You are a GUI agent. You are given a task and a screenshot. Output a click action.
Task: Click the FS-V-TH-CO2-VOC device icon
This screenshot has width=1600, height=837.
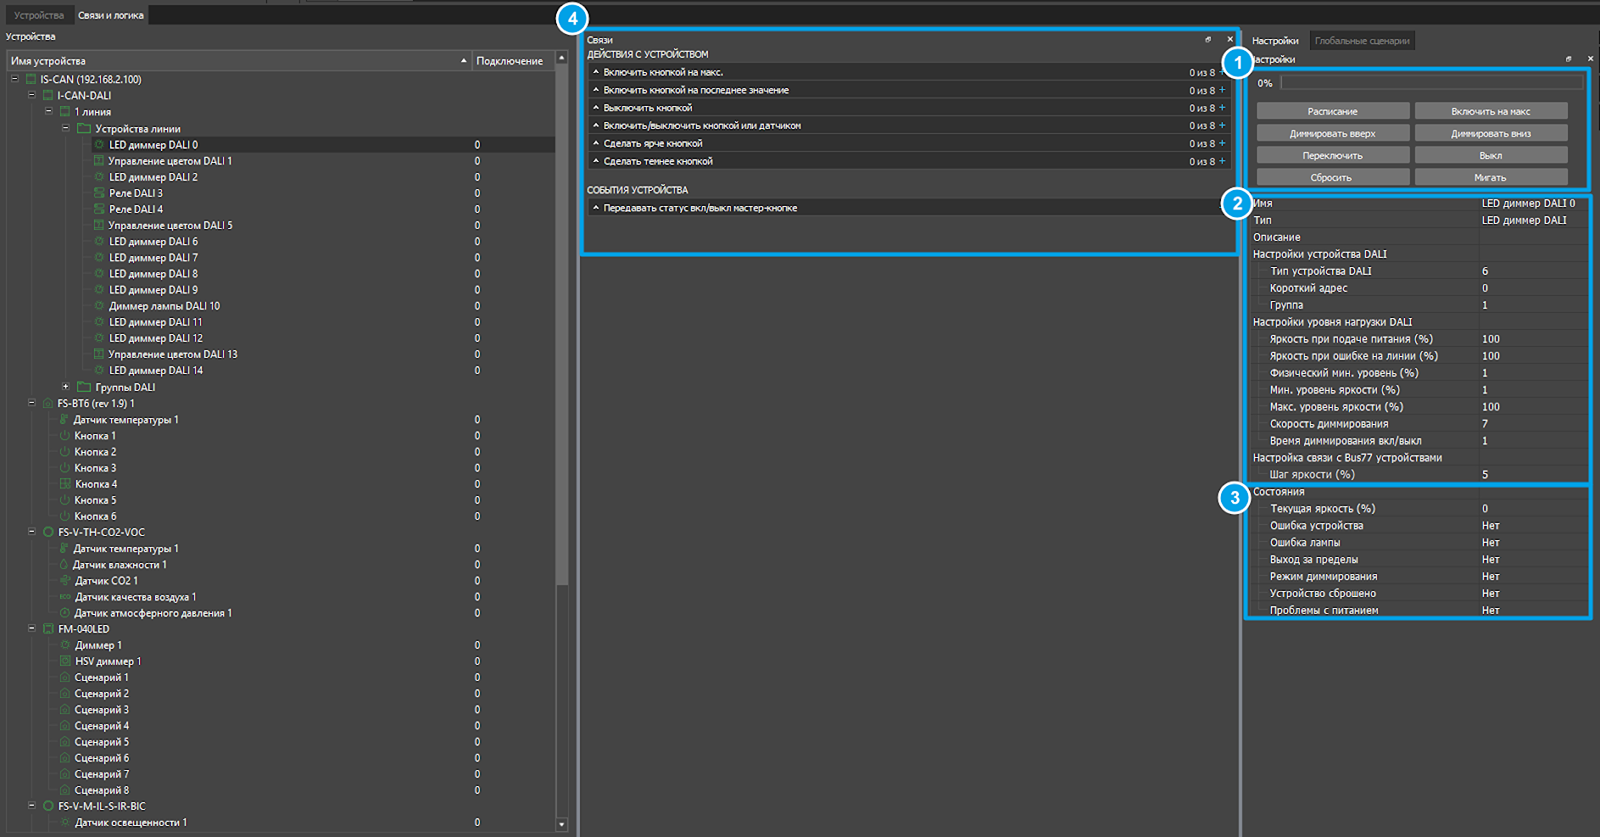(48, 532)
